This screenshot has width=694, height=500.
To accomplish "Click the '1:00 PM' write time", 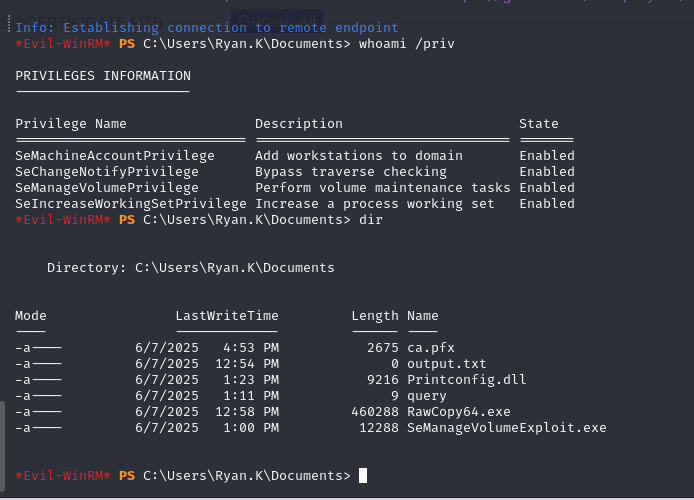I will [x=251, y=427].
